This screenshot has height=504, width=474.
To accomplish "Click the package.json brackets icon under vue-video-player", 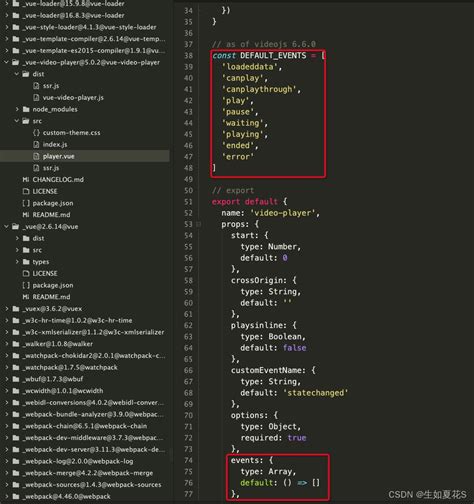I will click(x=26, y=203).
